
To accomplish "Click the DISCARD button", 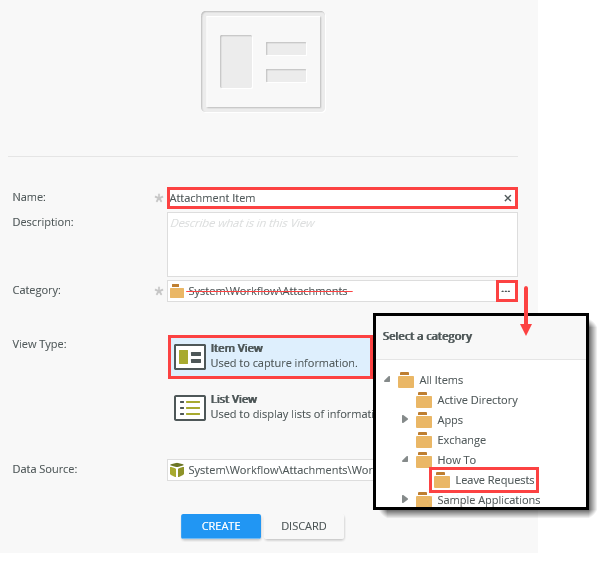I will 304,526.
